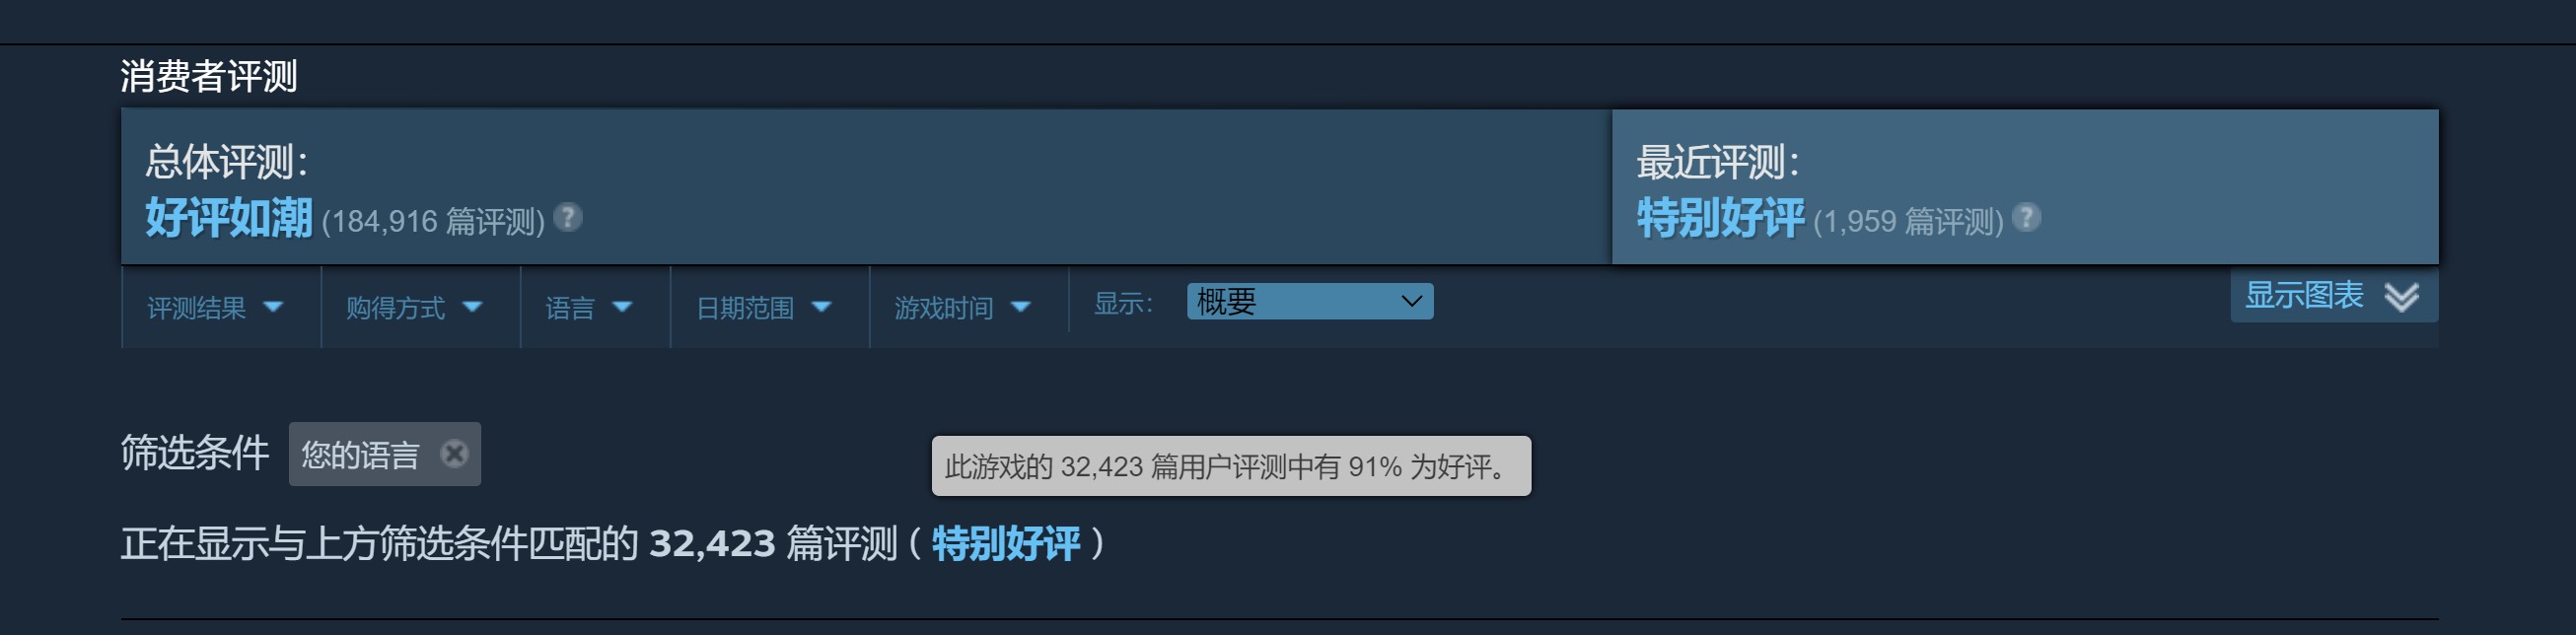
Task: Click the 日期范围 filter label
Action: tap(745, 308)
